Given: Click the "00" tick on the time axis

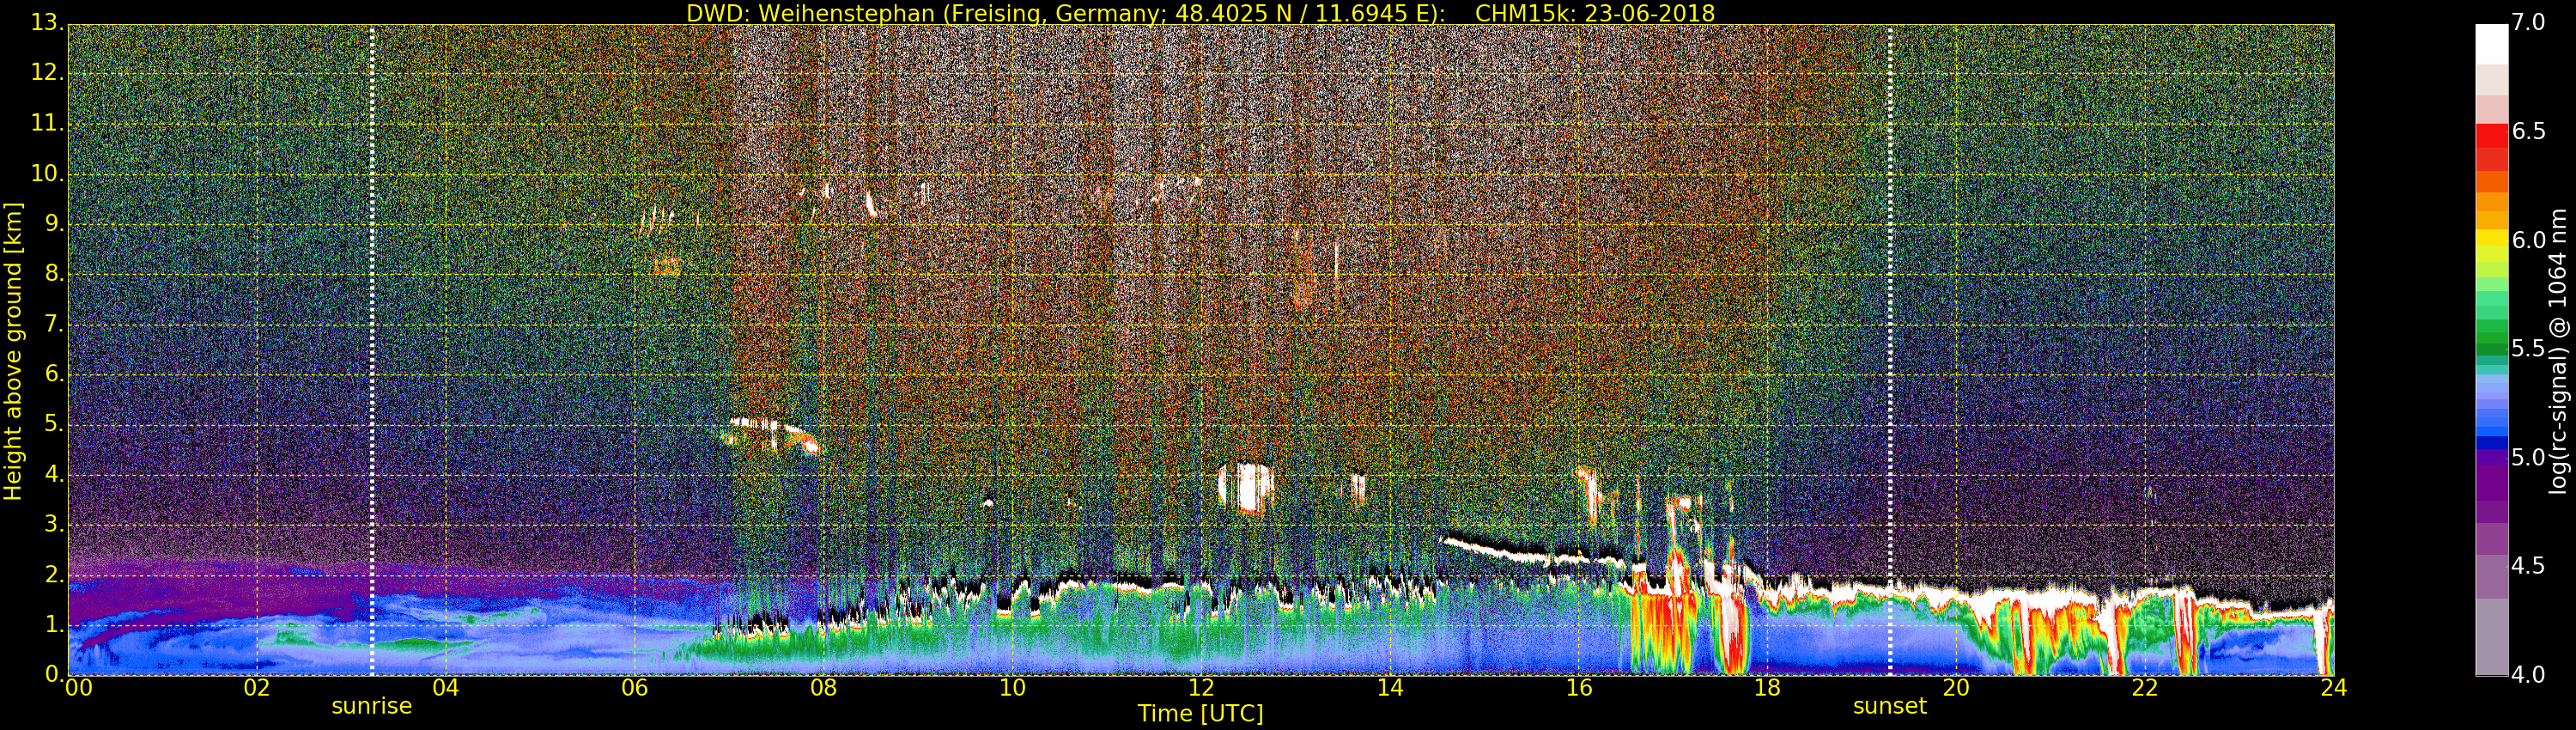Looking at the screenshot, I should (x=78, y=688).
